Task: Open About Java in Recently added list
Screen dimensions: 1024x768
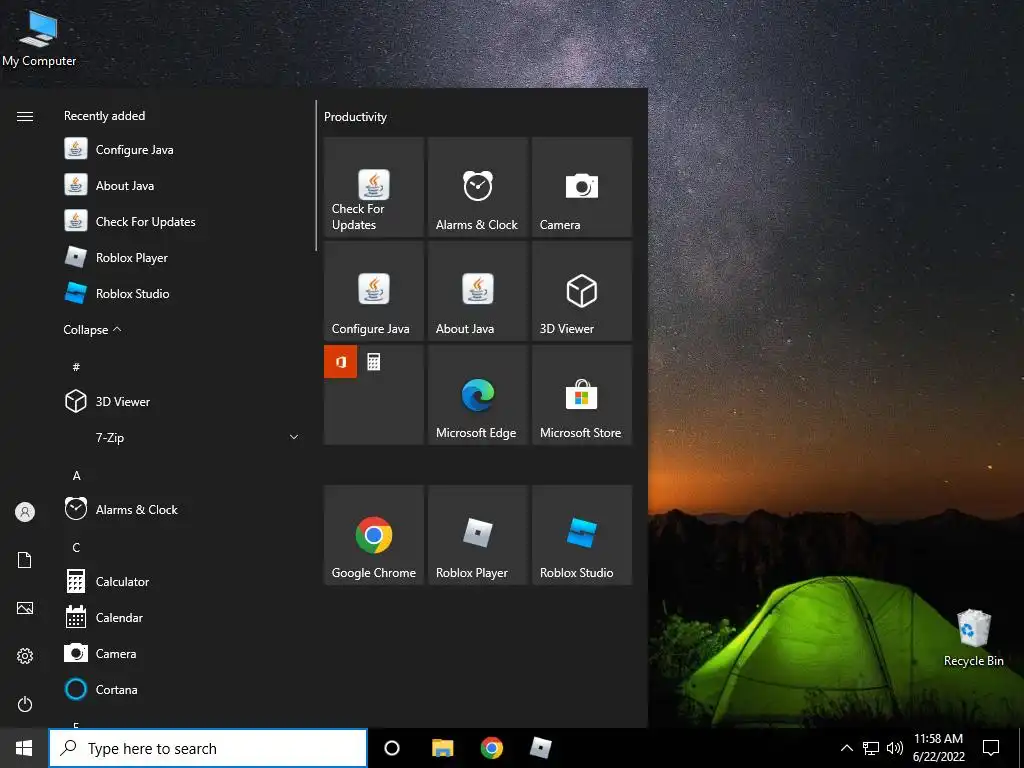Action: point(183,185)
